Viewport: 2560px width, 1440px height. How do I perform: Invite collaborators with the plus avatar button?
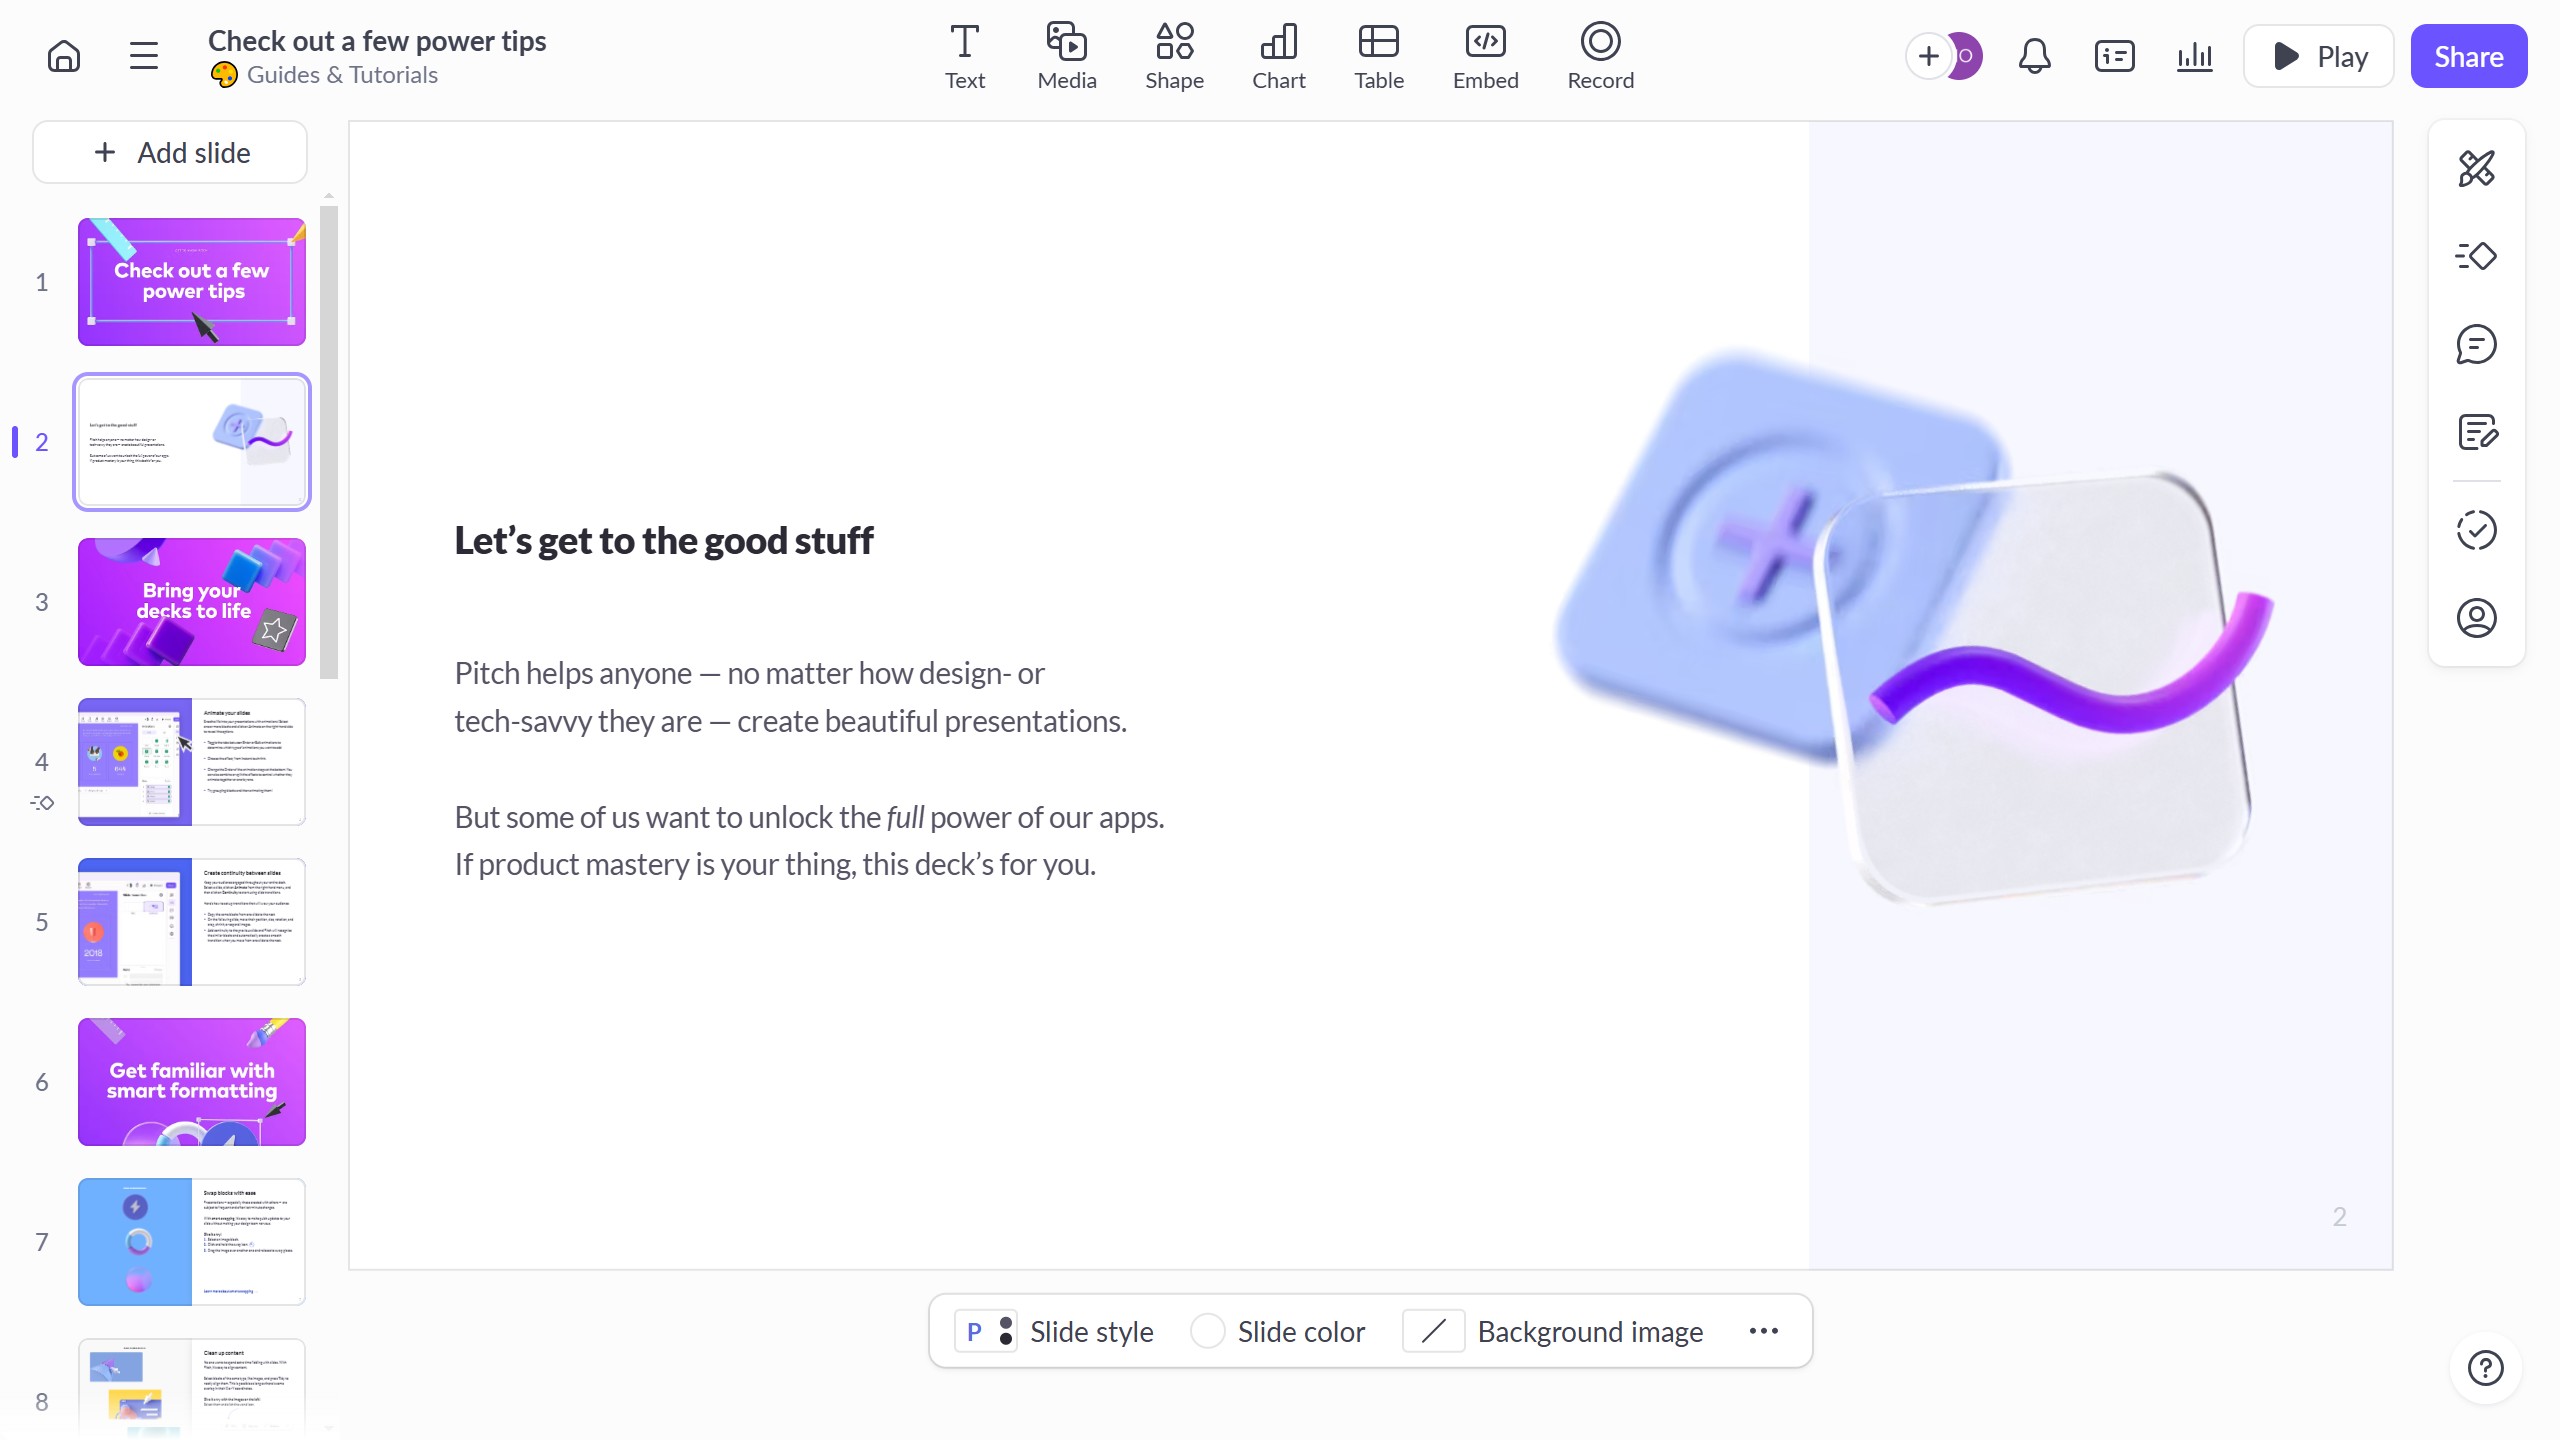[x=1928, y=57]
